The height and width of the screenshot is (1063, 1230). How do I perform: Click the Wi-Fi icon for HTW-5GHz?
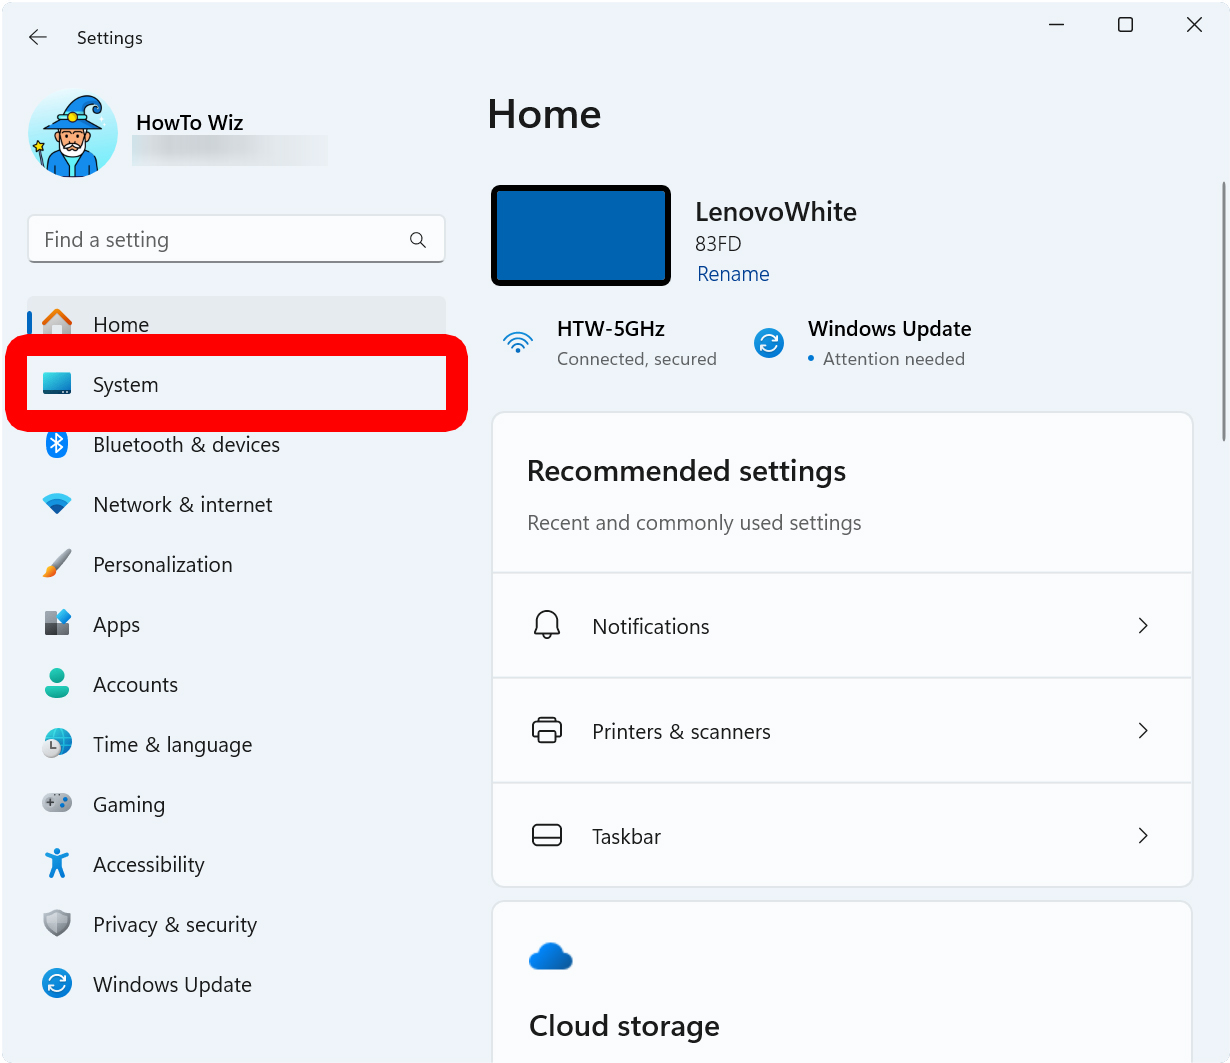pyautogui.click(x=518, y=343)
